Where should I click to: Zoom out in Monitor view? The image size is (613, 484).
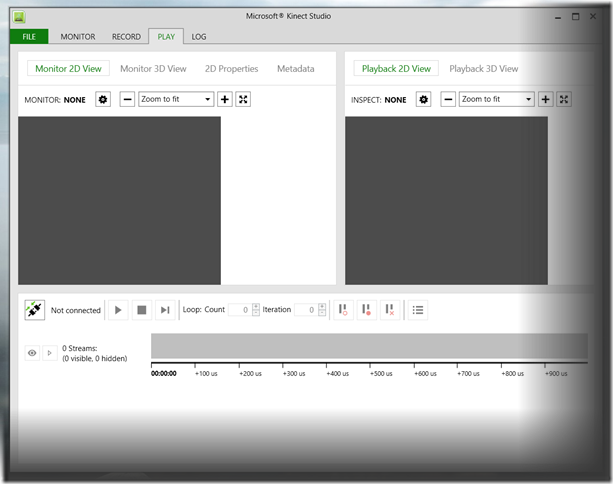[x=127, y=99]
